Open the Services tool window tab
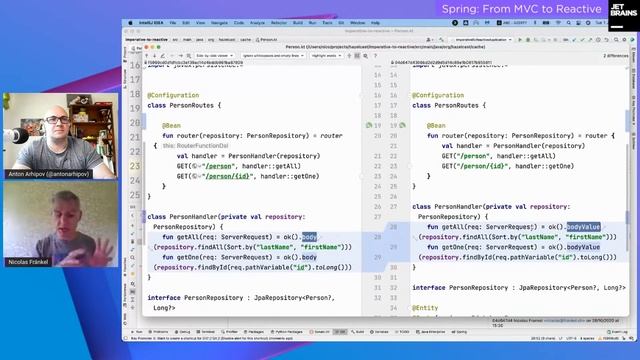Image resolution: width=640 pixels, height=360 pixels. click(x=379, y=332)
